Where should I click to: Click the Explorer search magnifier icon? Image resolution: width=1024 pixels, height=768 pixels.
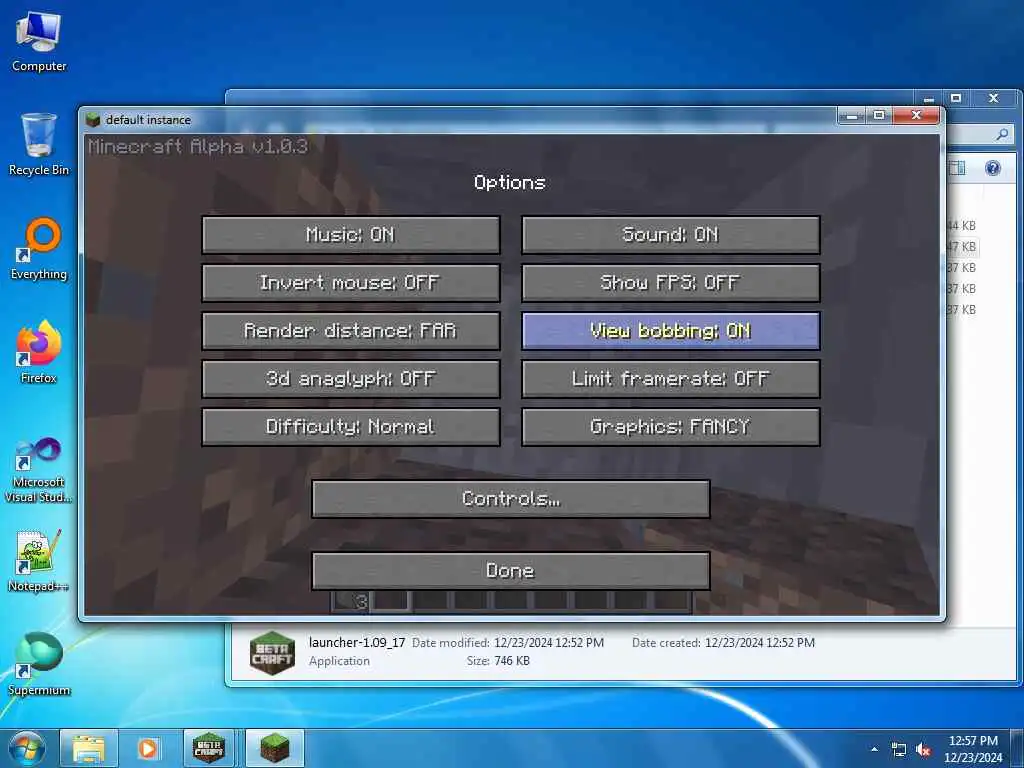coord(1002,135)
